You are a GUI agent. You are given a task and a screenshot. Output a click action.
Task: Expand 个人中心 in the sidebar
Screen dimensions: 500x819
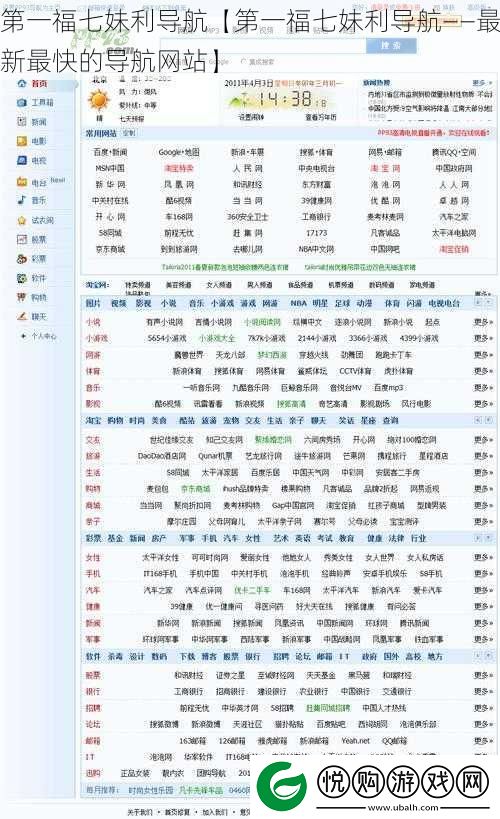tap(40, 336)
